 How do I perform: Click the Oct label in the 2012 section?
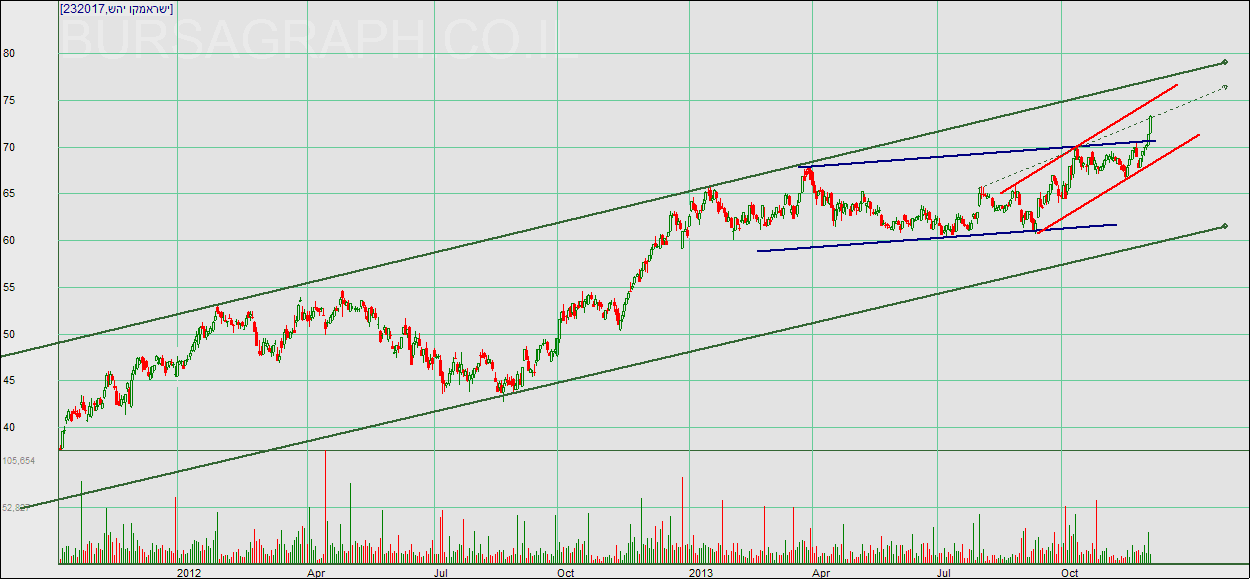(566, 573)
